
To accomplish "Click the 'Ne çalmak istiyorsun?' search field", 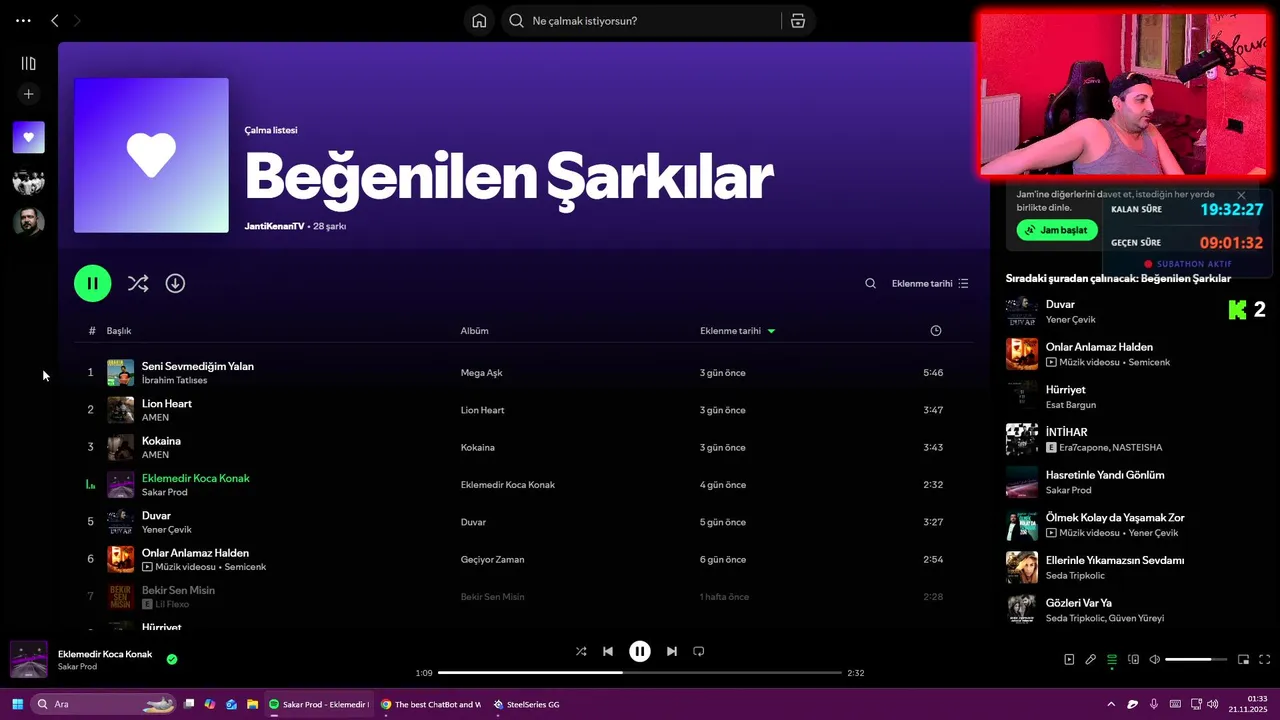I will coord(640,21).
